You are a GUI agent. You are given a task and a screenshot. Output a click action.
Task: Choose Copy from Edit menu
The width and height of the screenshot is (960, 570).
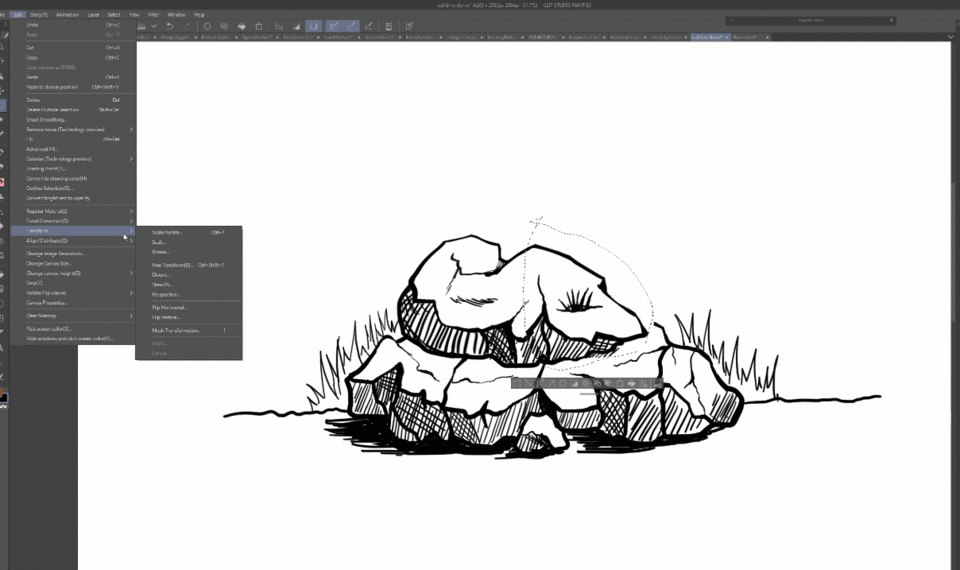[x=73, y=58]
